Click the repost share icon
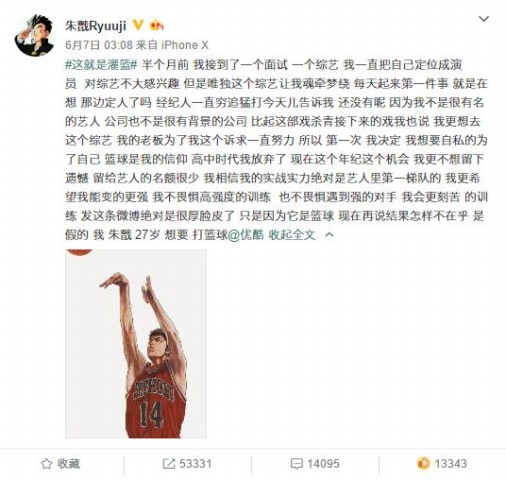506x480 pixels. pos(169,464)
